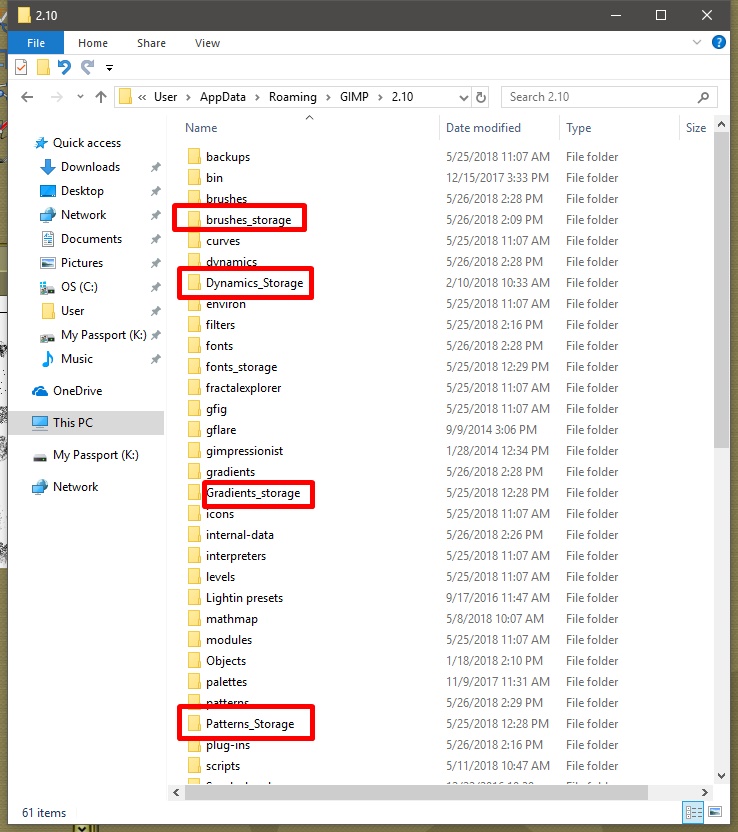Click the User breadcrumb in address bar

166,97
